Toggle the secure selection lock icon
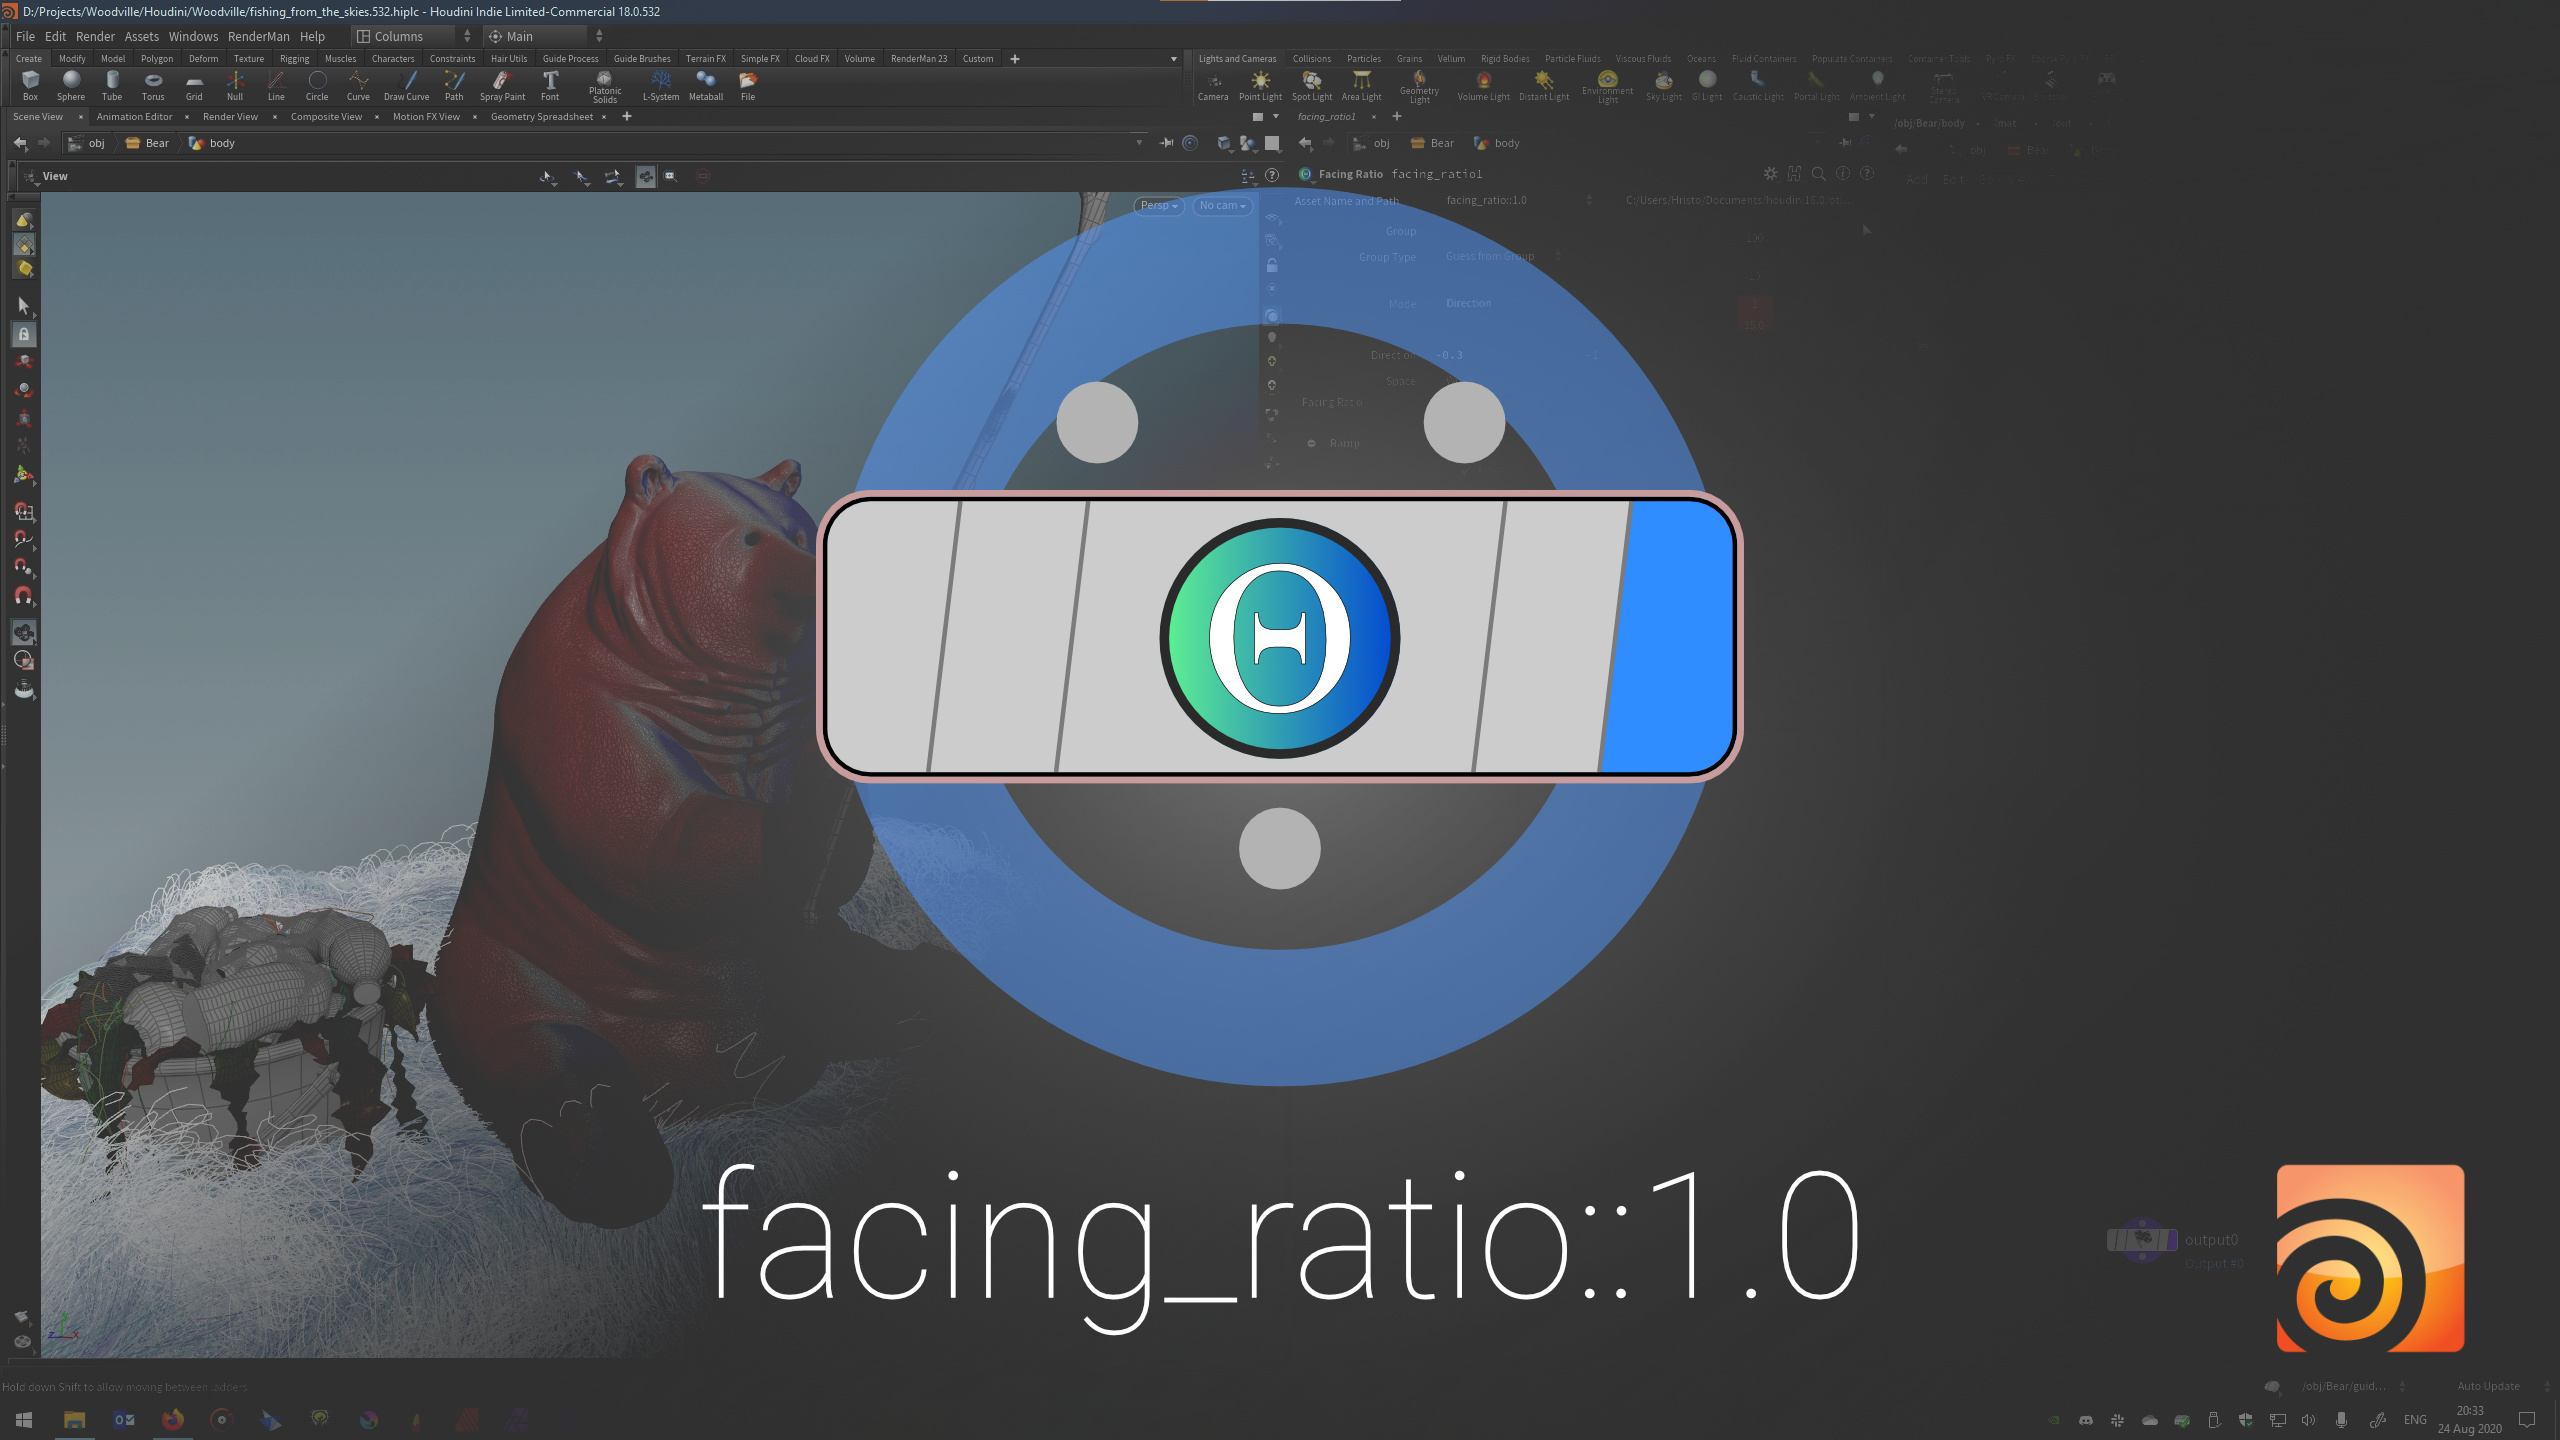2560x1440 pixels. click(24, 334)
